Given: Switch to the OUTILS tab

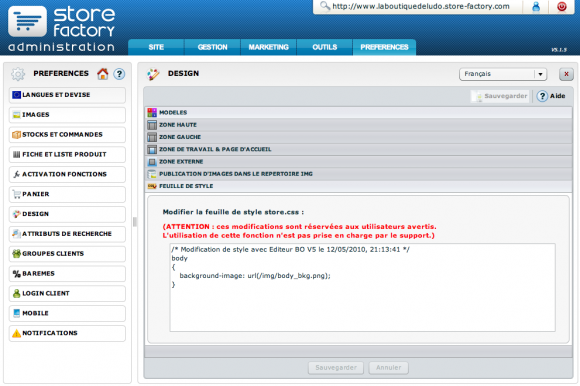Looking at the screenshot, I should point(325,47).
